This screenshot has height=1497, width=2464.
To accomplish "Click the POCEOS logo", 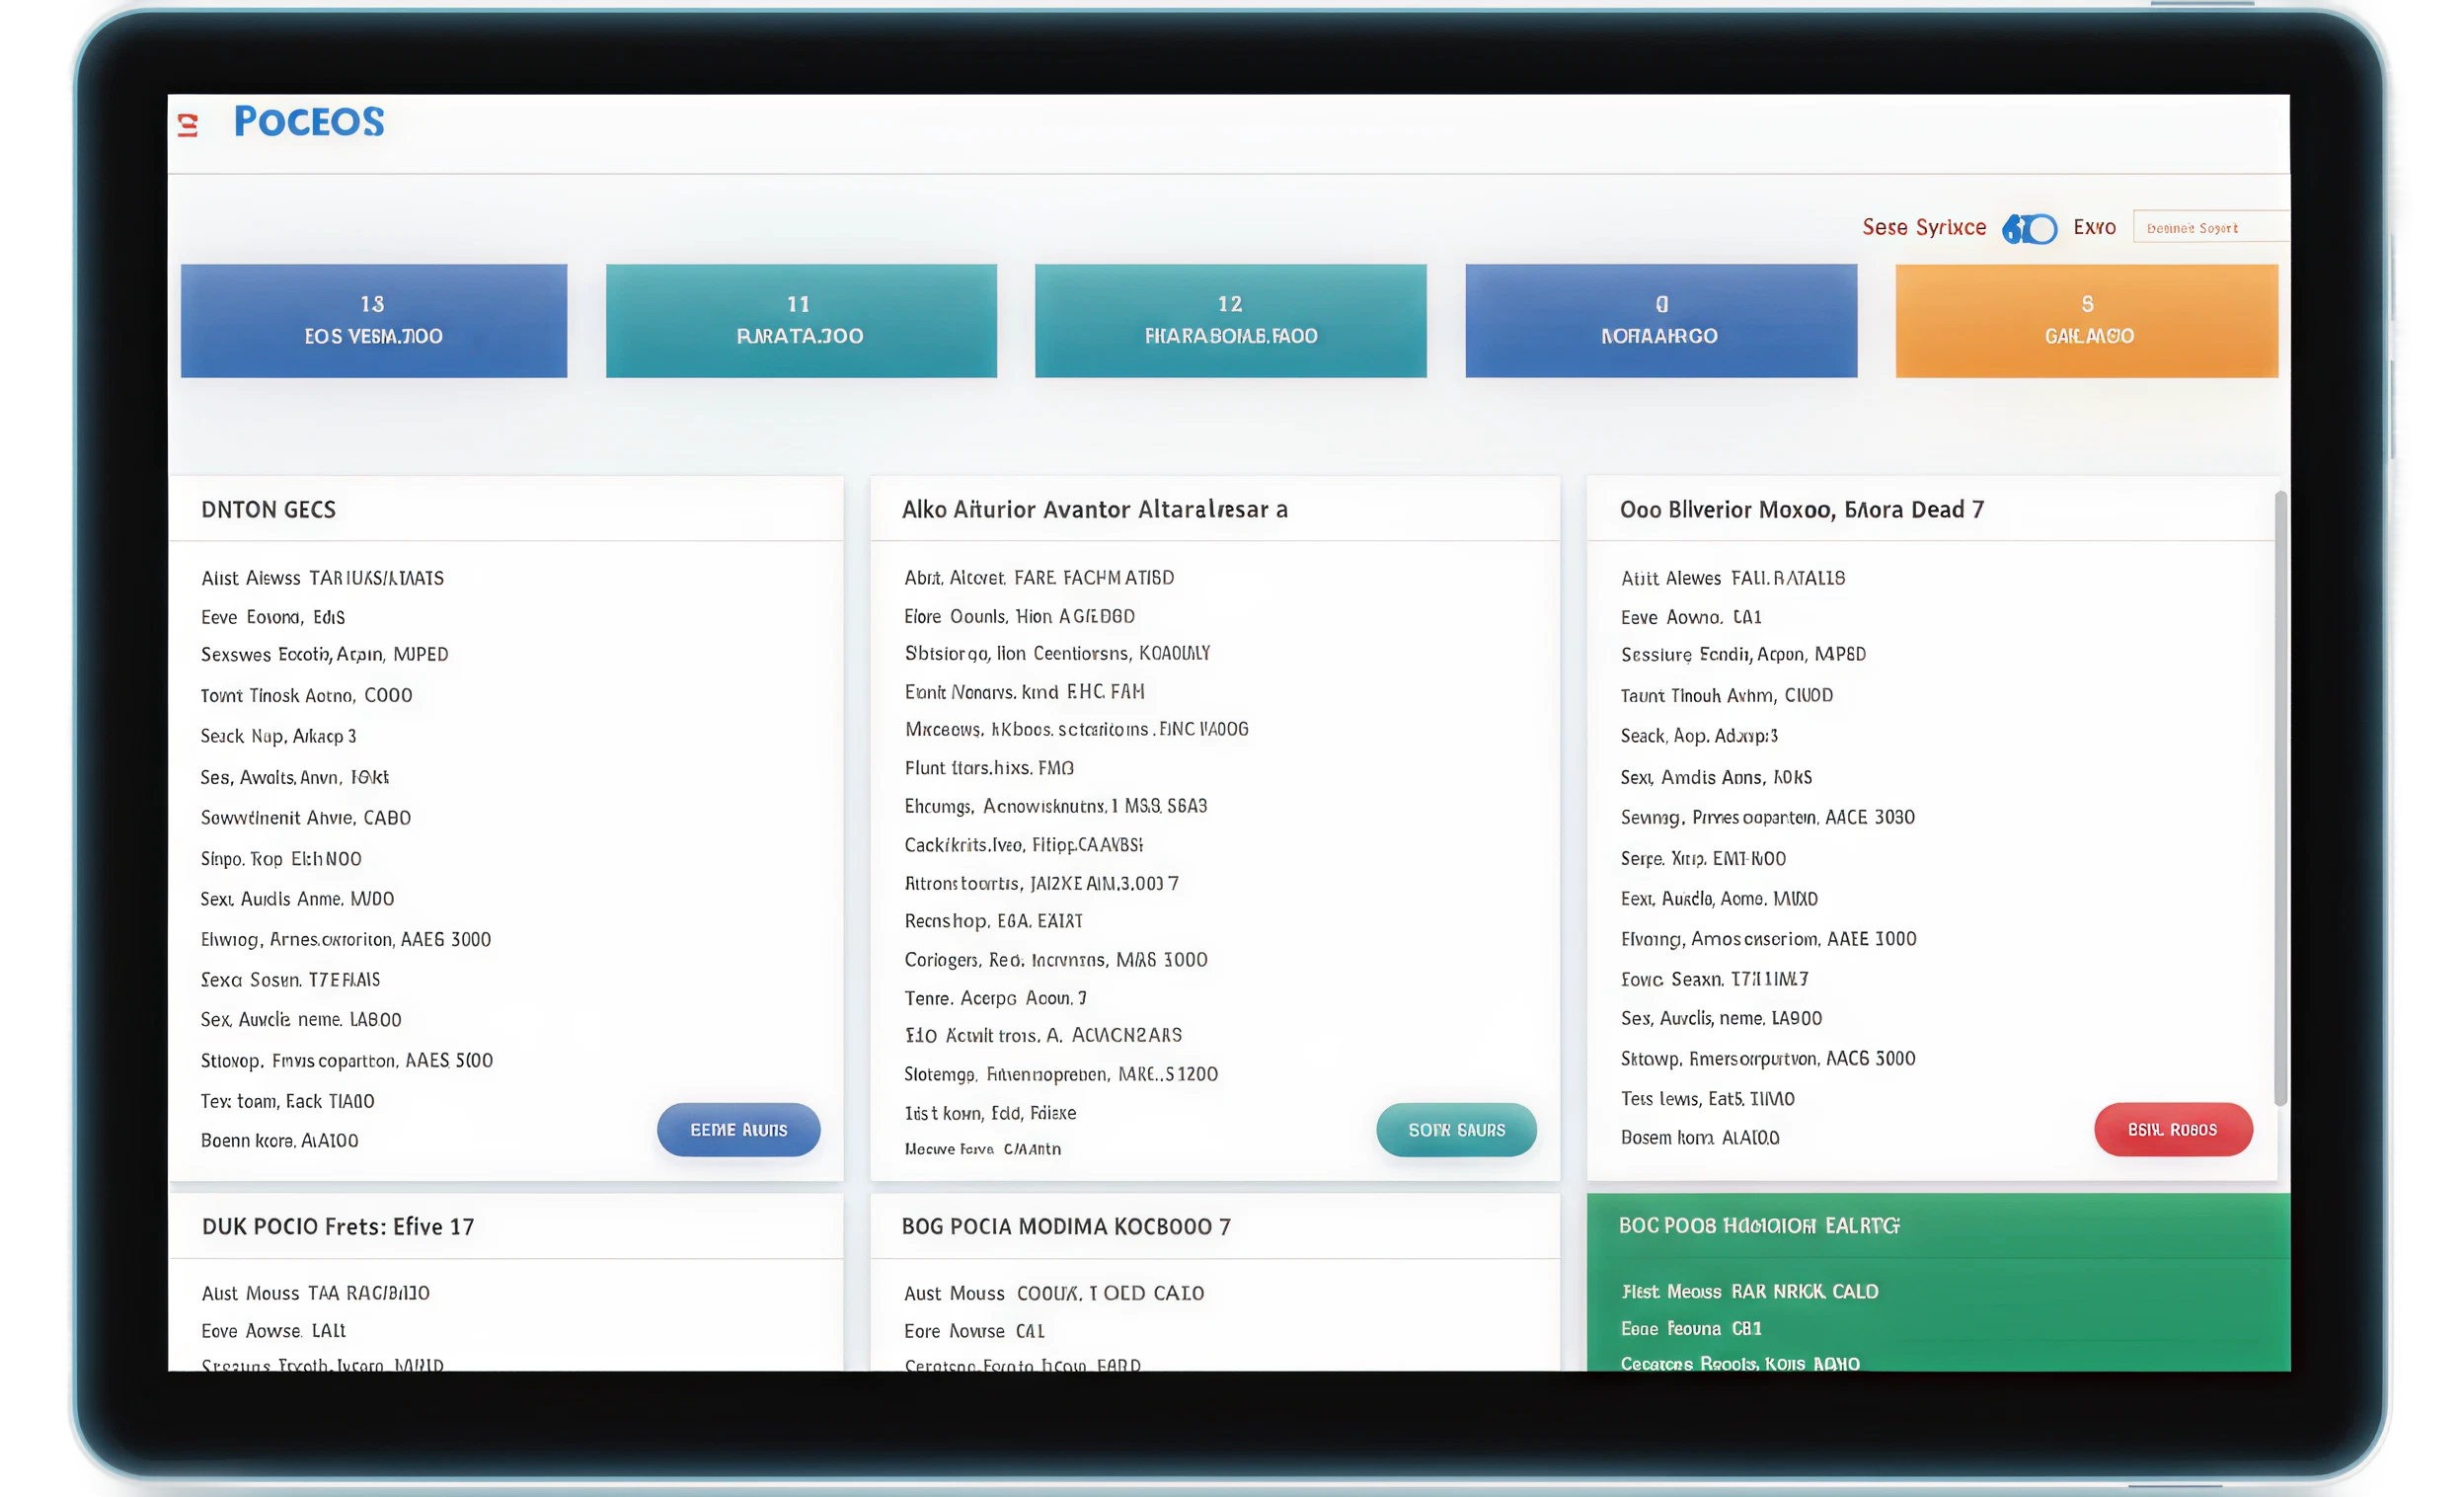I will pyautogui.click(x=308, y=122).
